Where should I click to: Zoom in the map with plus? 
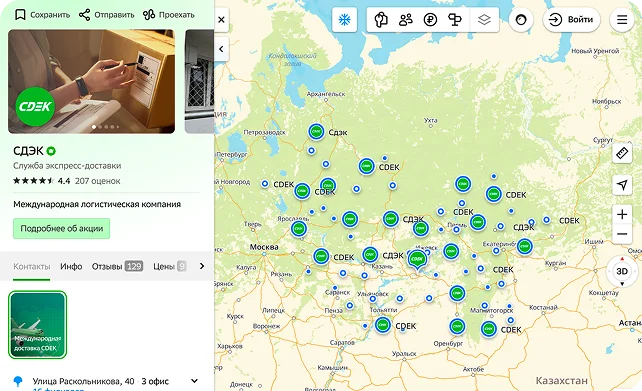pyautogui.click(x=622, y=215)
